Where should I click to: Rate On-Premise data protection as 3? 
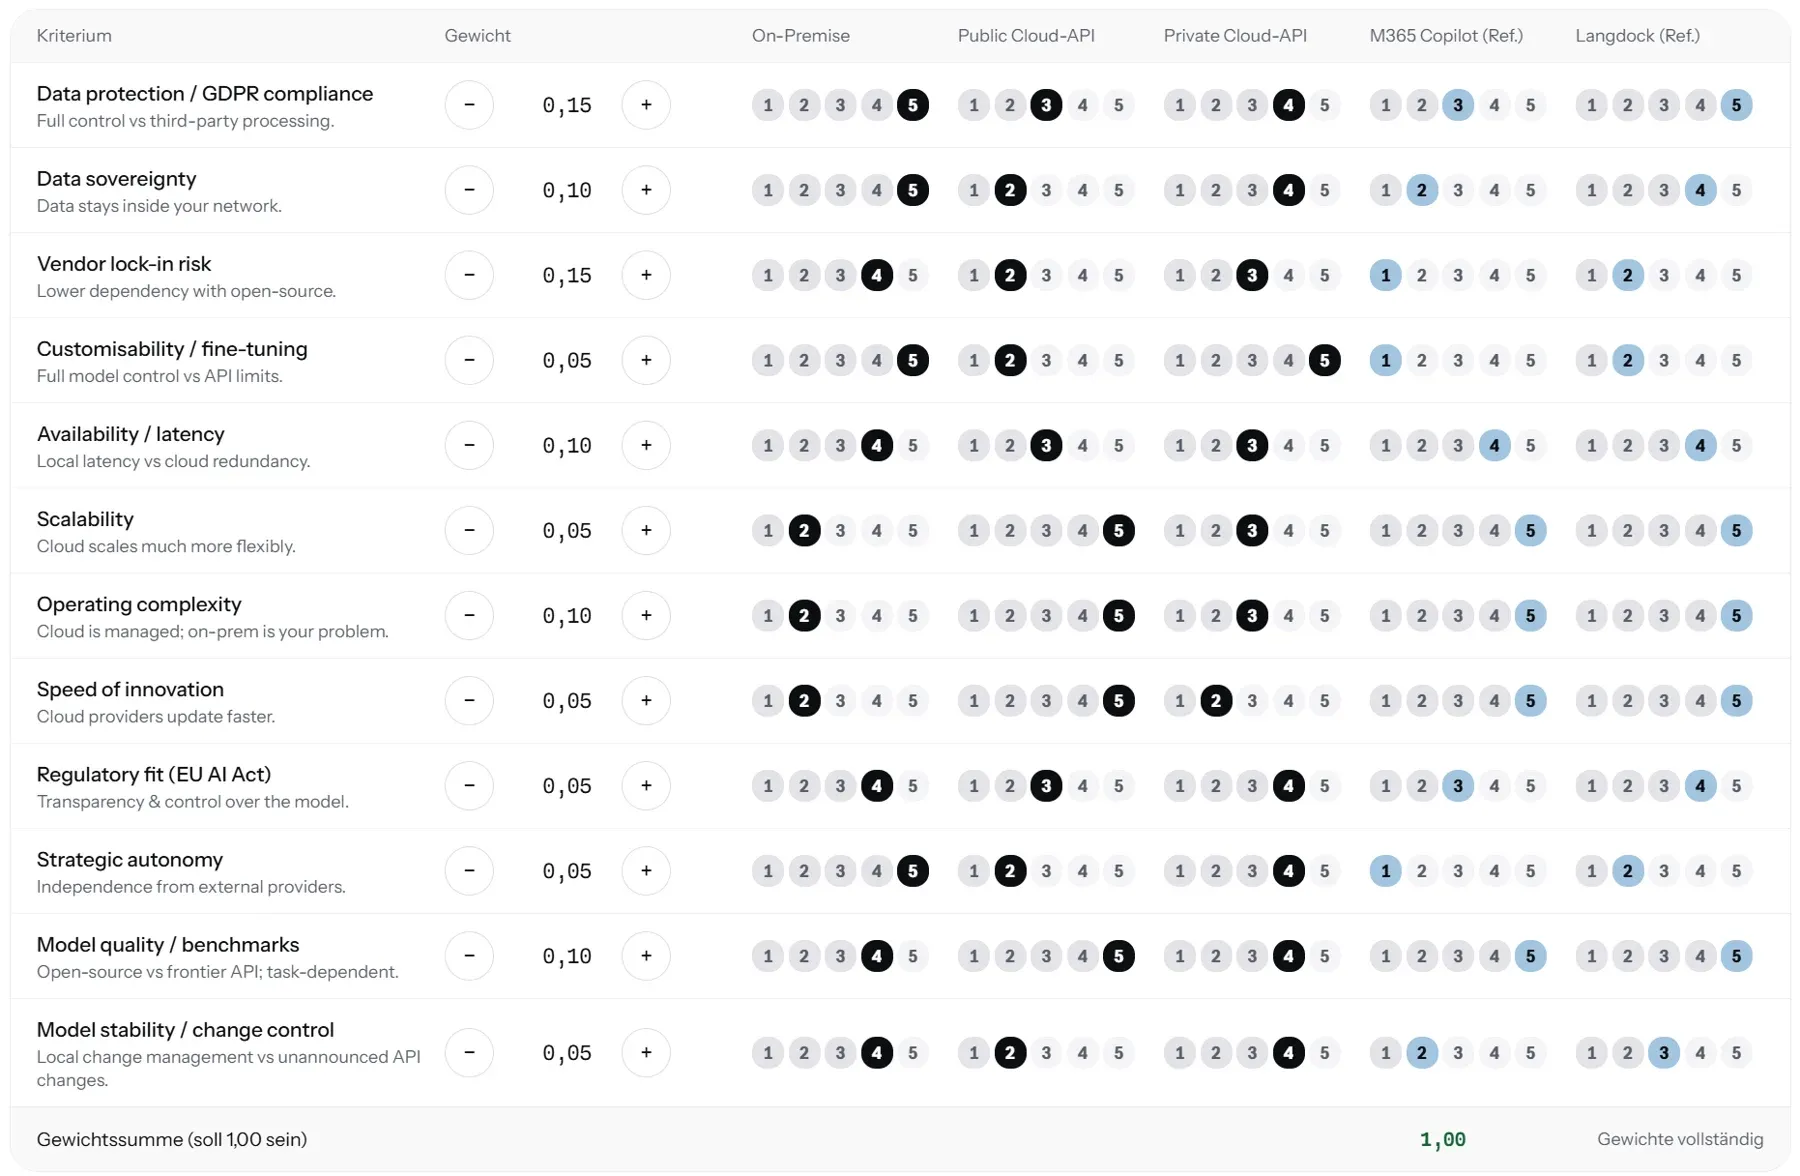[840, 105]
